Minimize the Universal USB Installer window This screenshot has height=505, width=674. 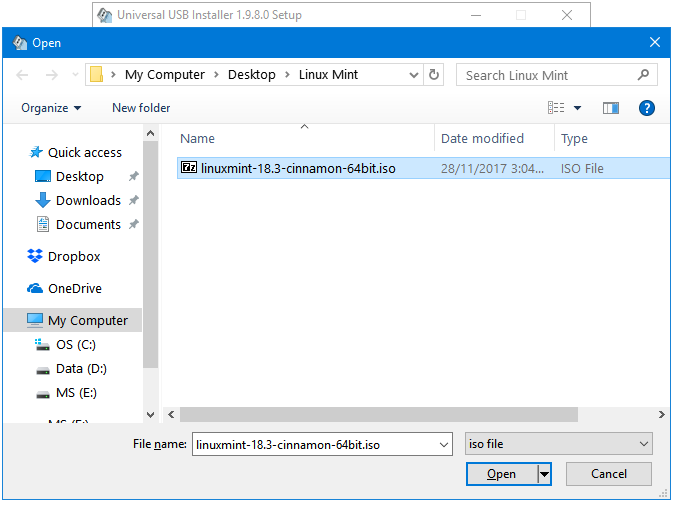coord(476,15)
